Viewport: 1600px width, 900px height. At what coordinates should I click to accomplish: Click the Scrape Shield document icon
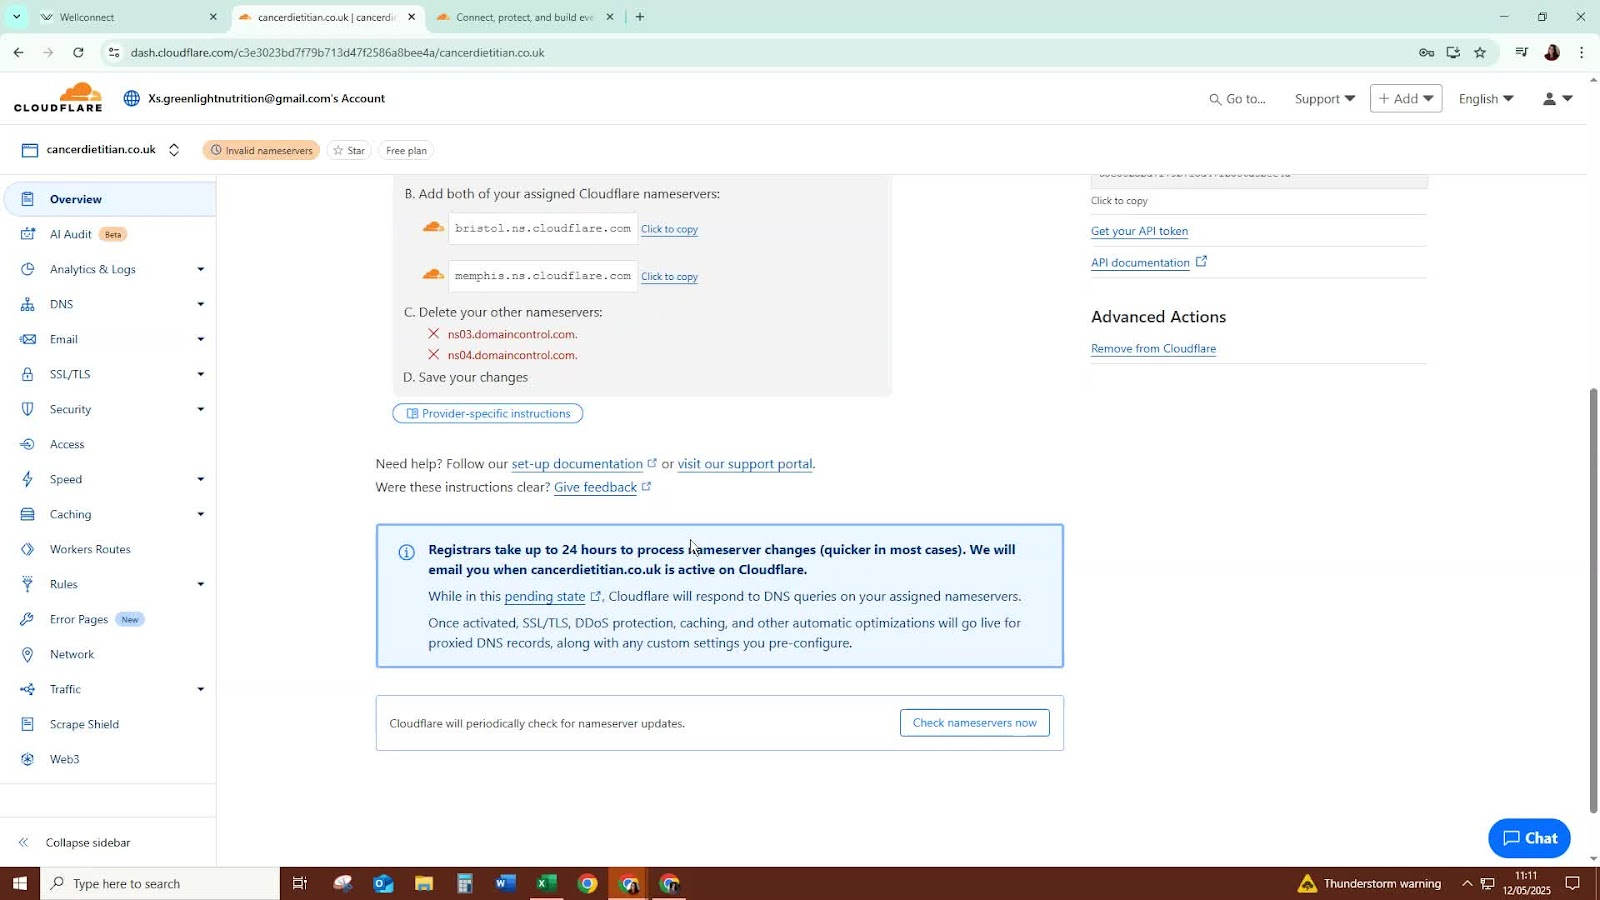click(x=28, y=724)
